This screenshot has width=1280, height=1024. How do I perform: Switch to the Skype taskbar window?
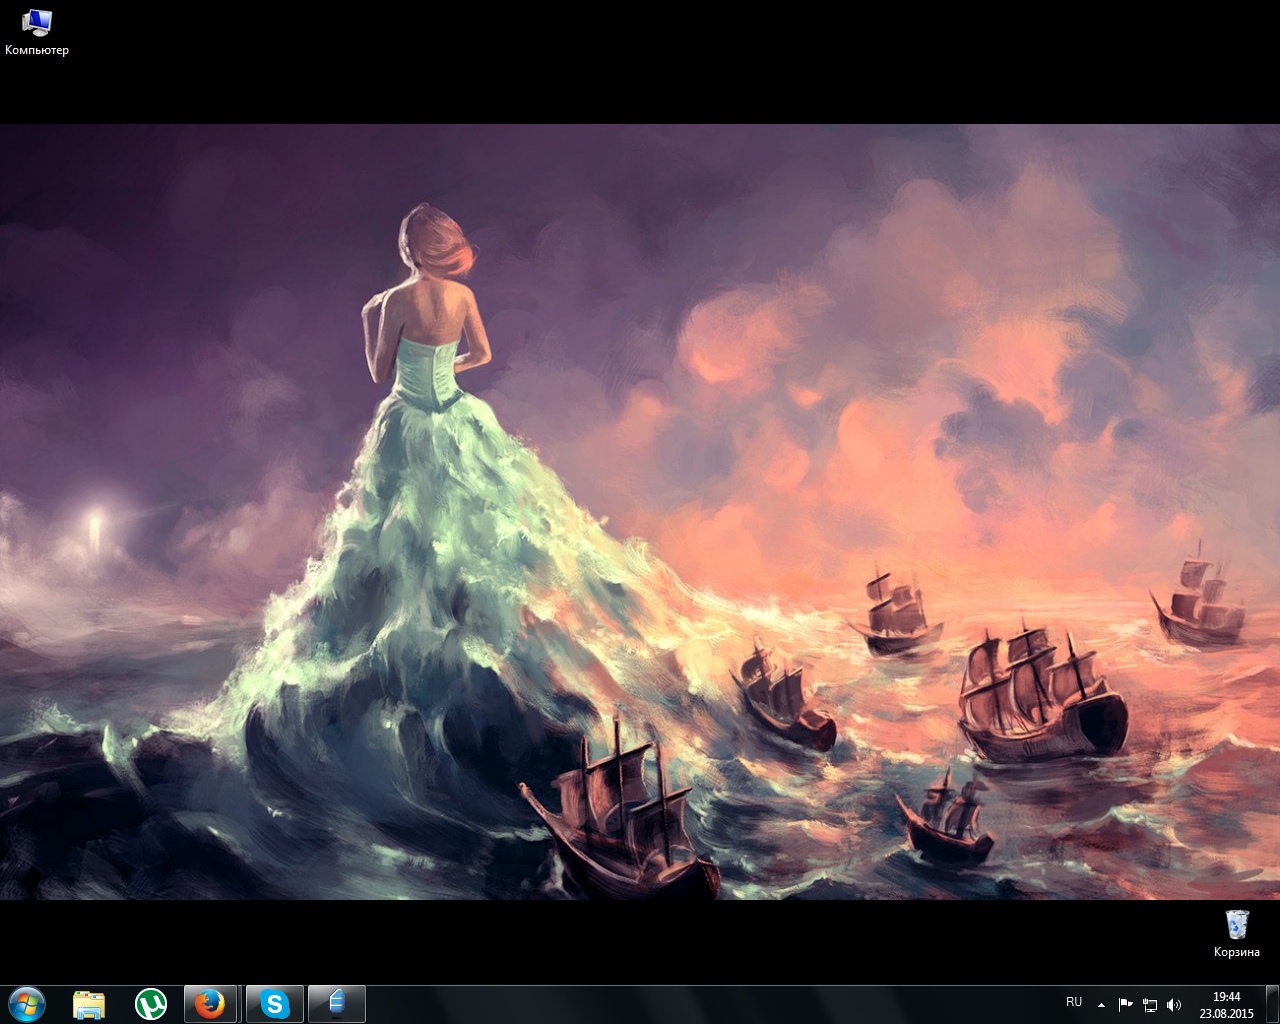(274, 1004)
